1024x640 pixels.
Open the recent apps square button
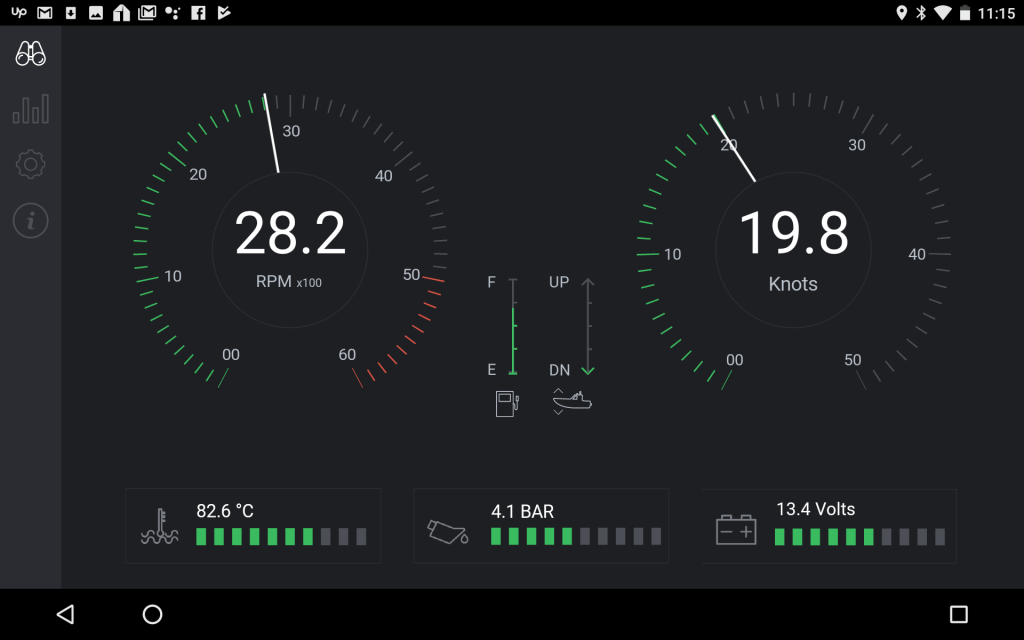(958, 614)
